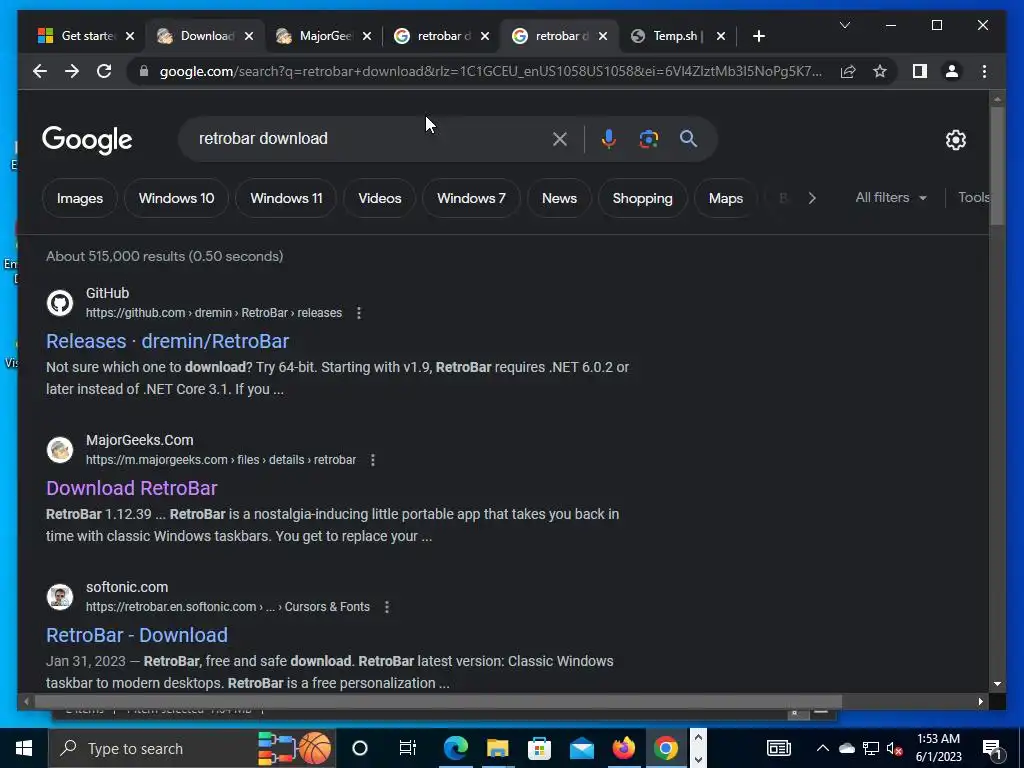The height and width of the screenshot is (768, 1024).
Task: Open Windows Start menu
Action: click(x=24, y=748)
